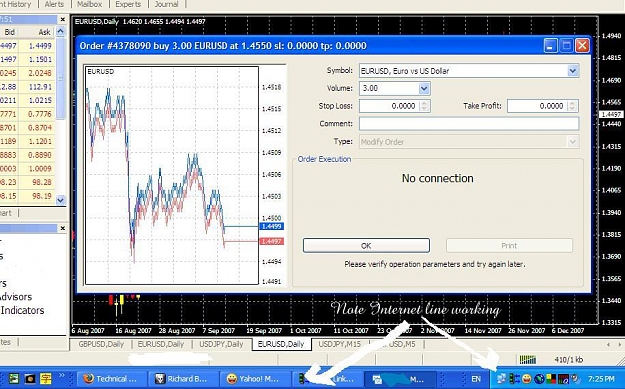This screenshot has width=625, height=389.
Task: Switch to the Journal terminal tab
Action: 166,4
